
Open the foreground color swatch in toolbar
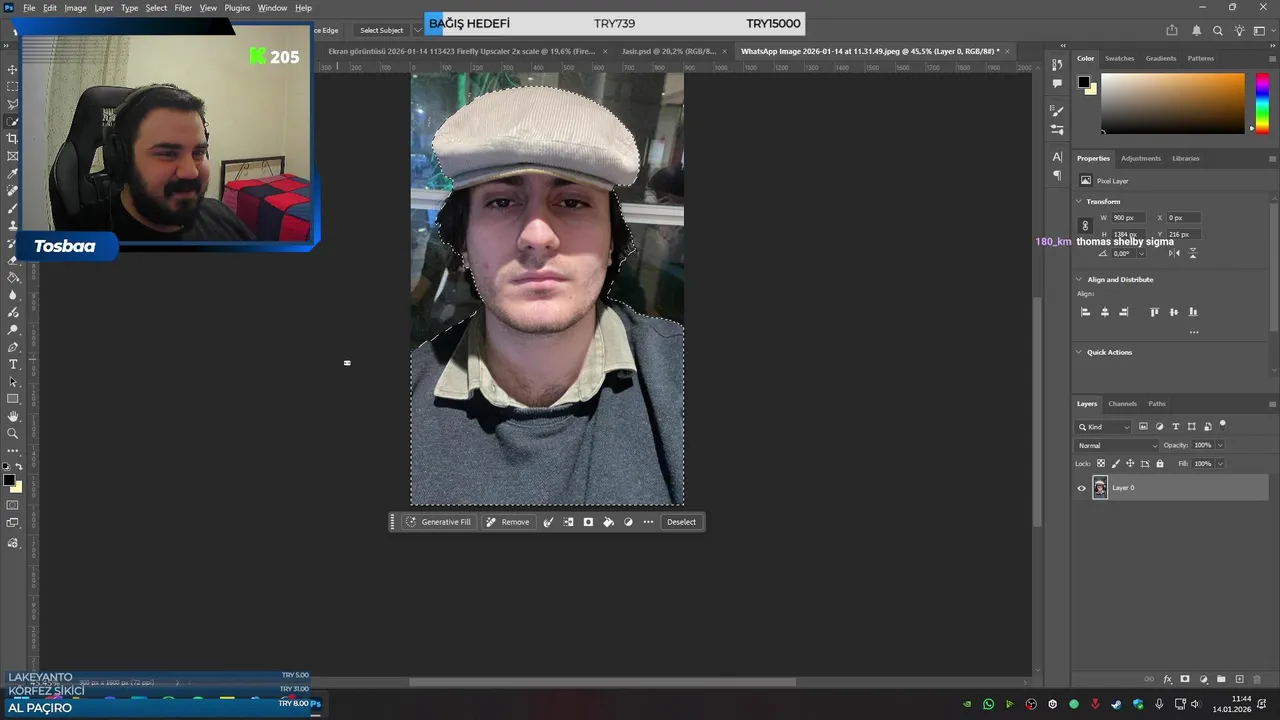[9, 481]
